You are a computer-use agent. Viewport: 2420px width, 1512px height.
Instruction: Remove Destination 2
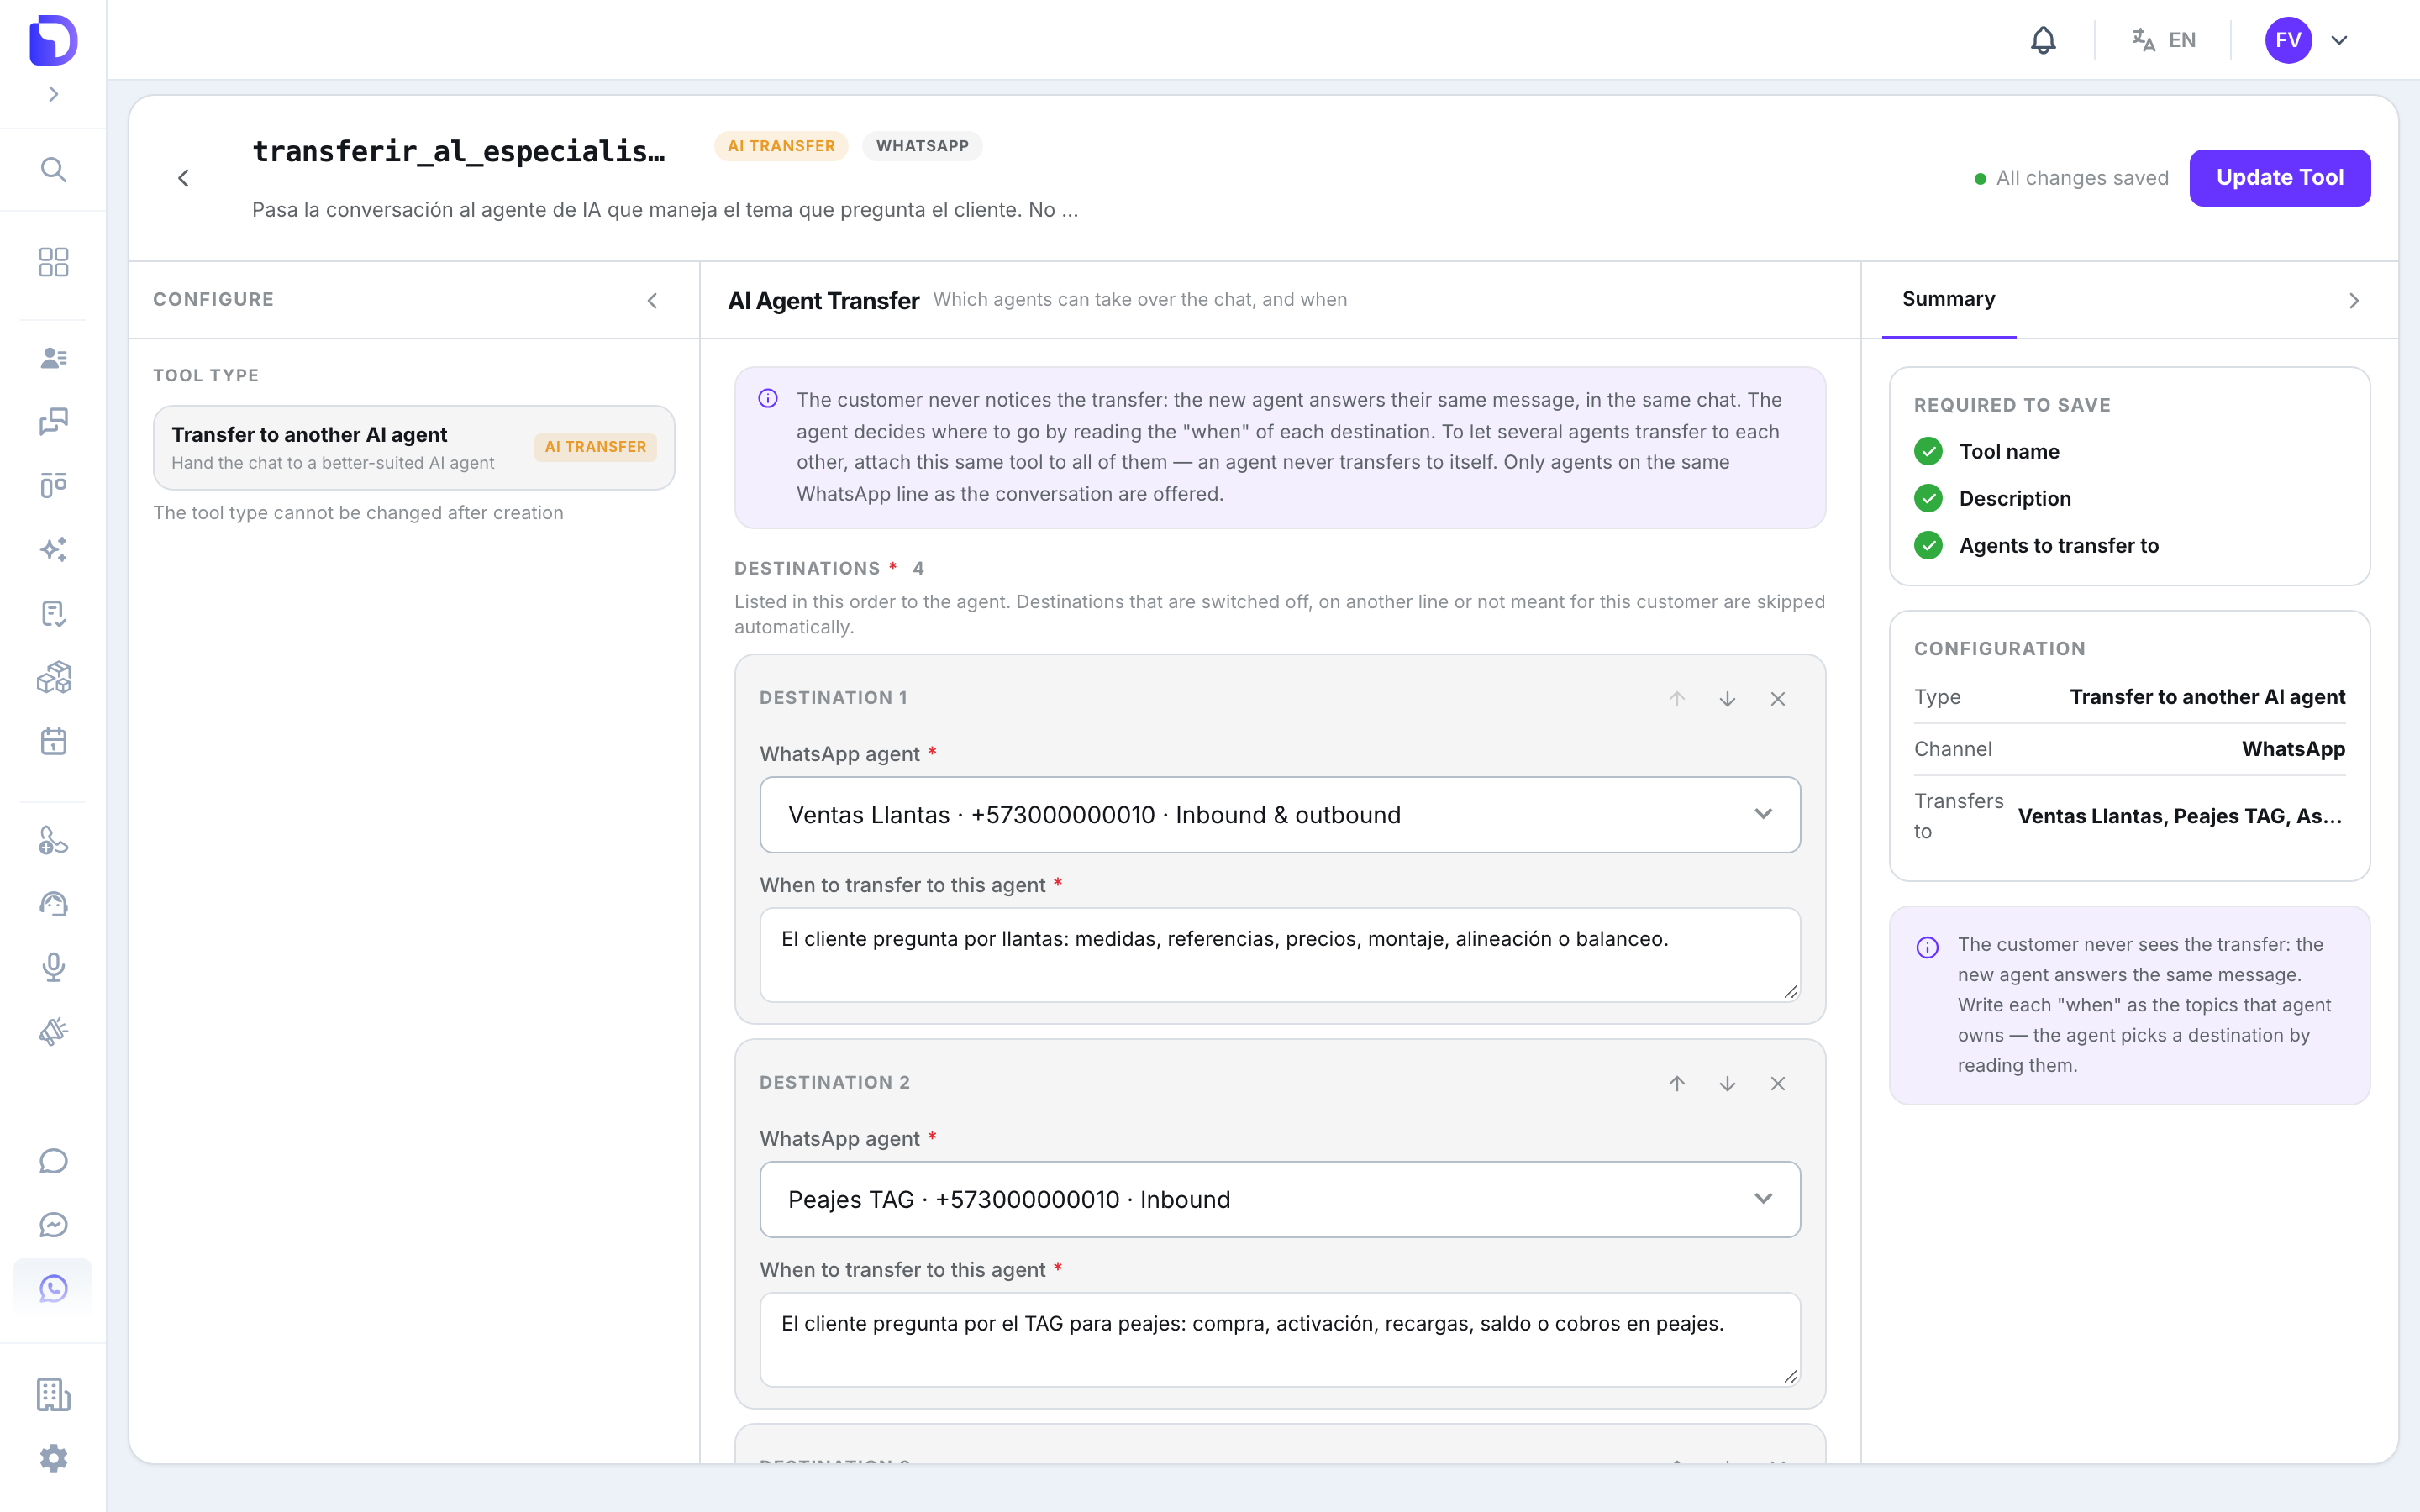(1777, 1083)
